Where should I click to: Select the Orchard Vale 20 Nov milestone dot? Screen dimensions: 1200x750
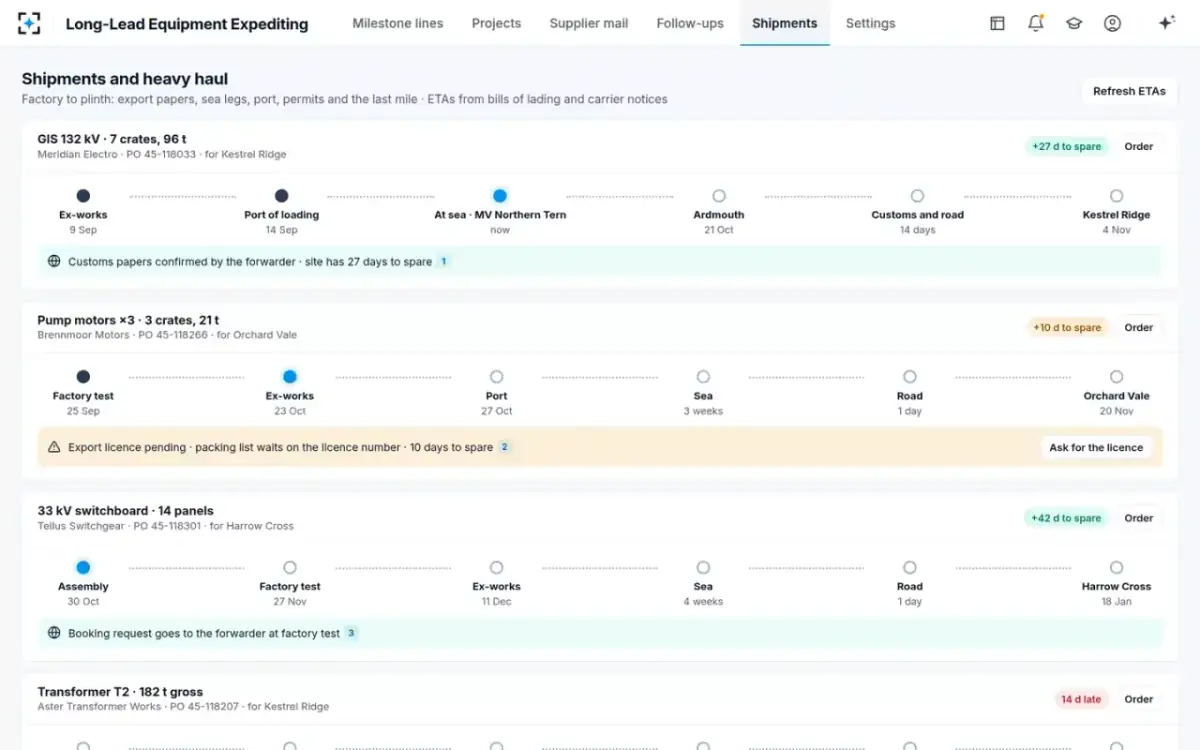(1116, 377)
